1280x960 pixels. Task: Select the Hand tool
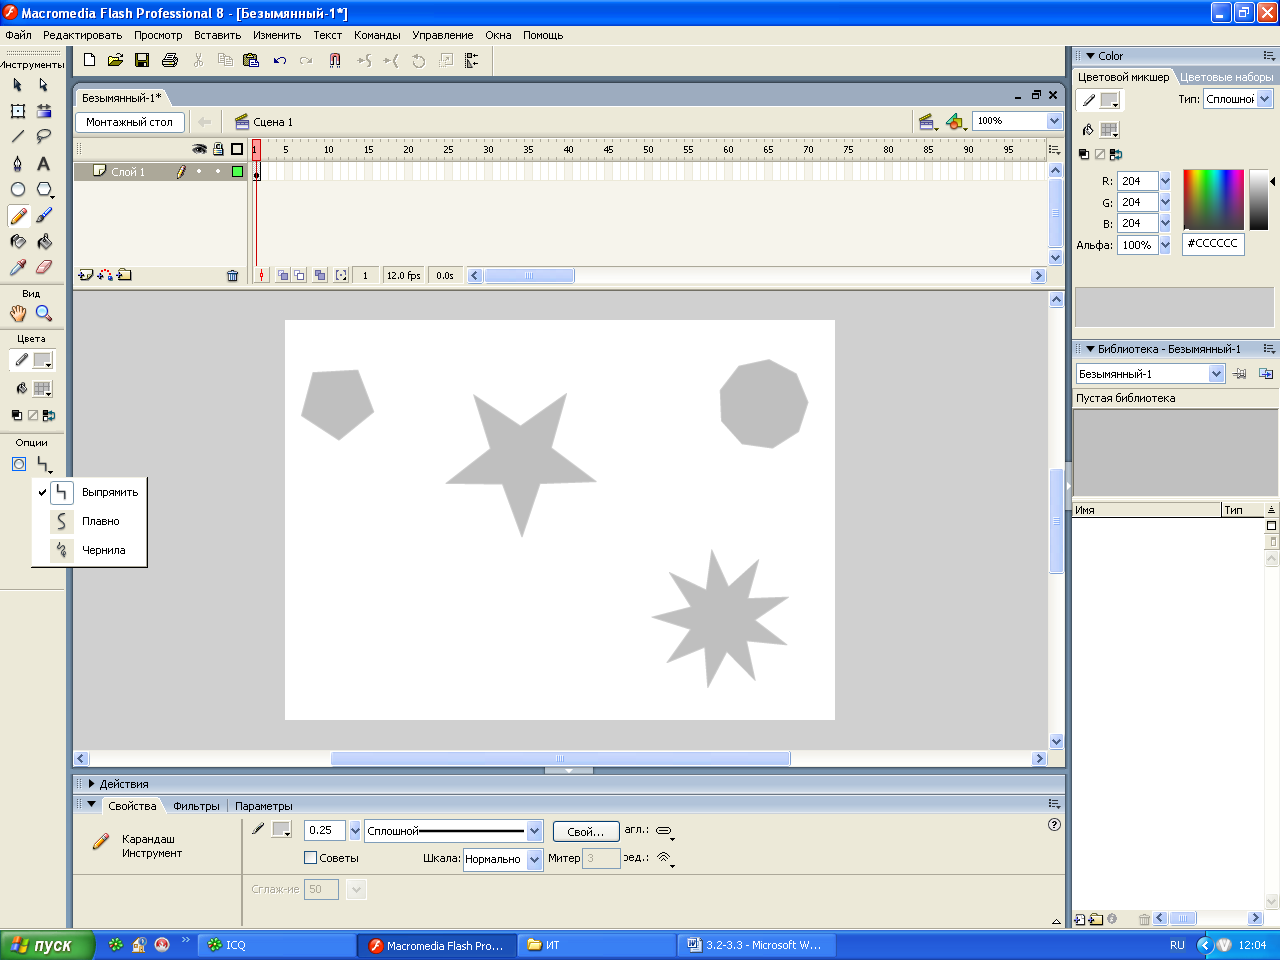tap(18, 313)
